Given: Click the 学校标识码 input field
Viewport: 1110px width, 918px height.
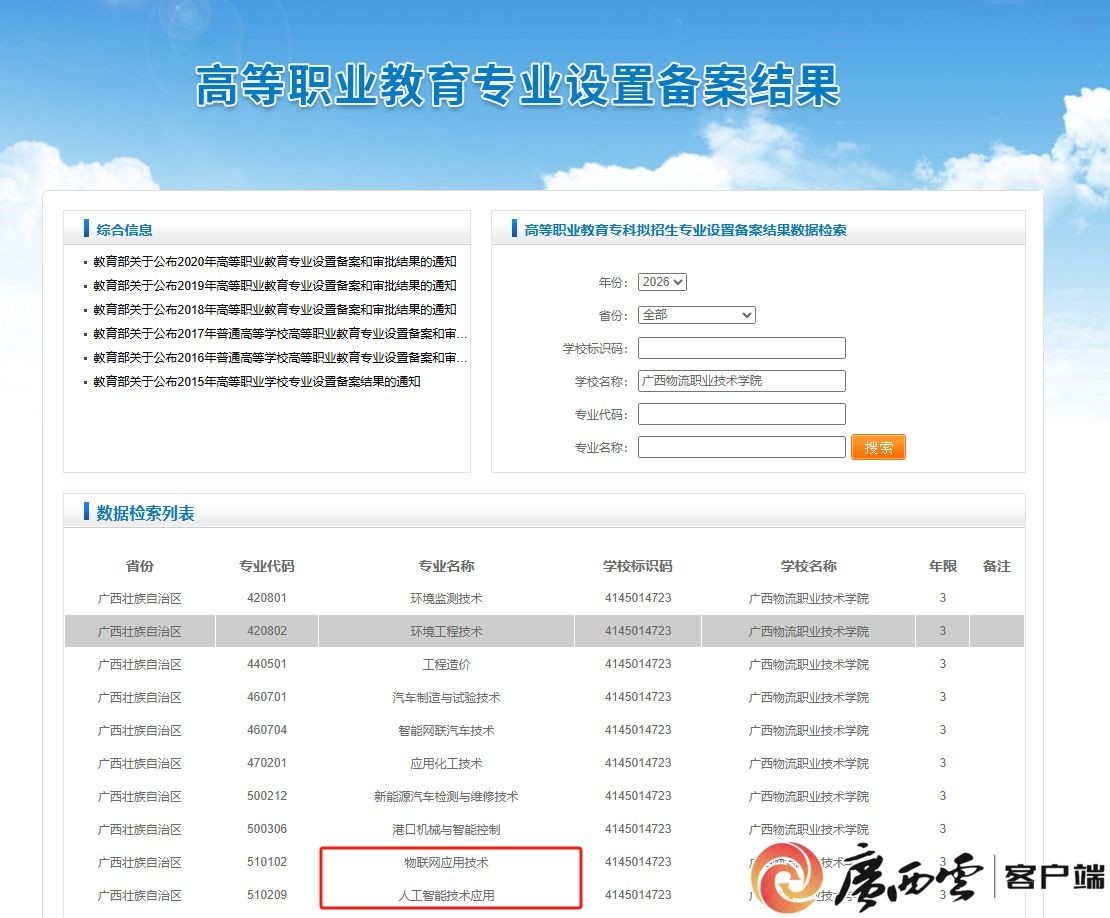Looking at the screenshot, I should [x=741, y=348].
